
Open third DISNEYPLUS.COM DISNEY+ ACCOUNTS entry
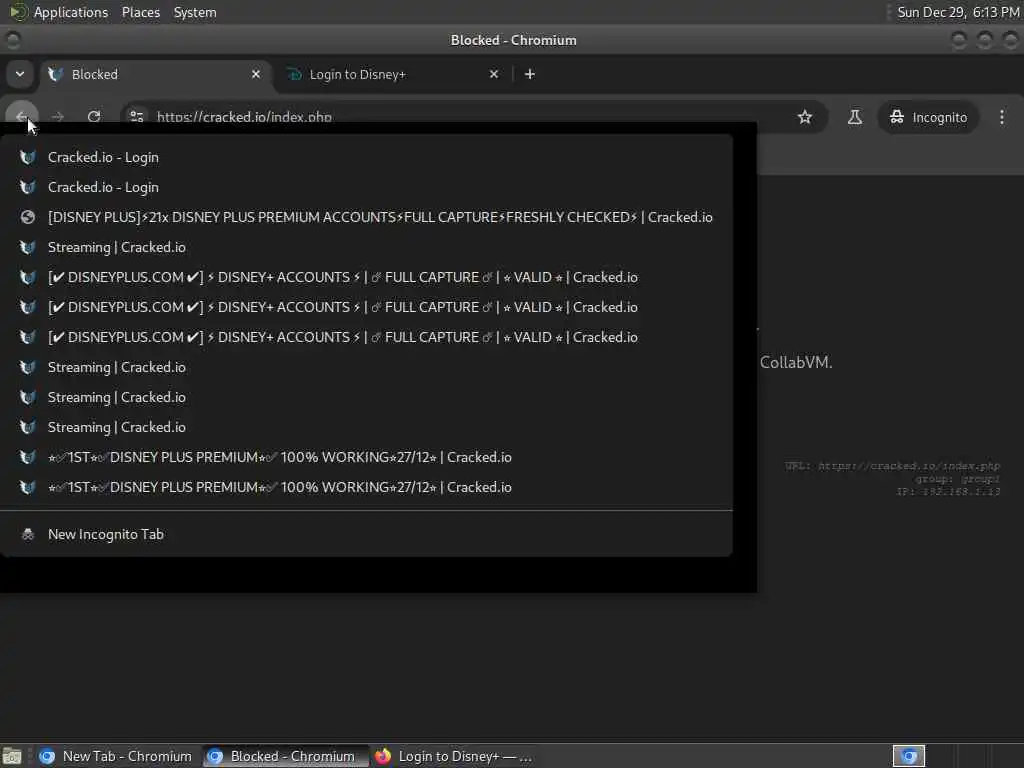pyautogui.click(x=366, y=338)
